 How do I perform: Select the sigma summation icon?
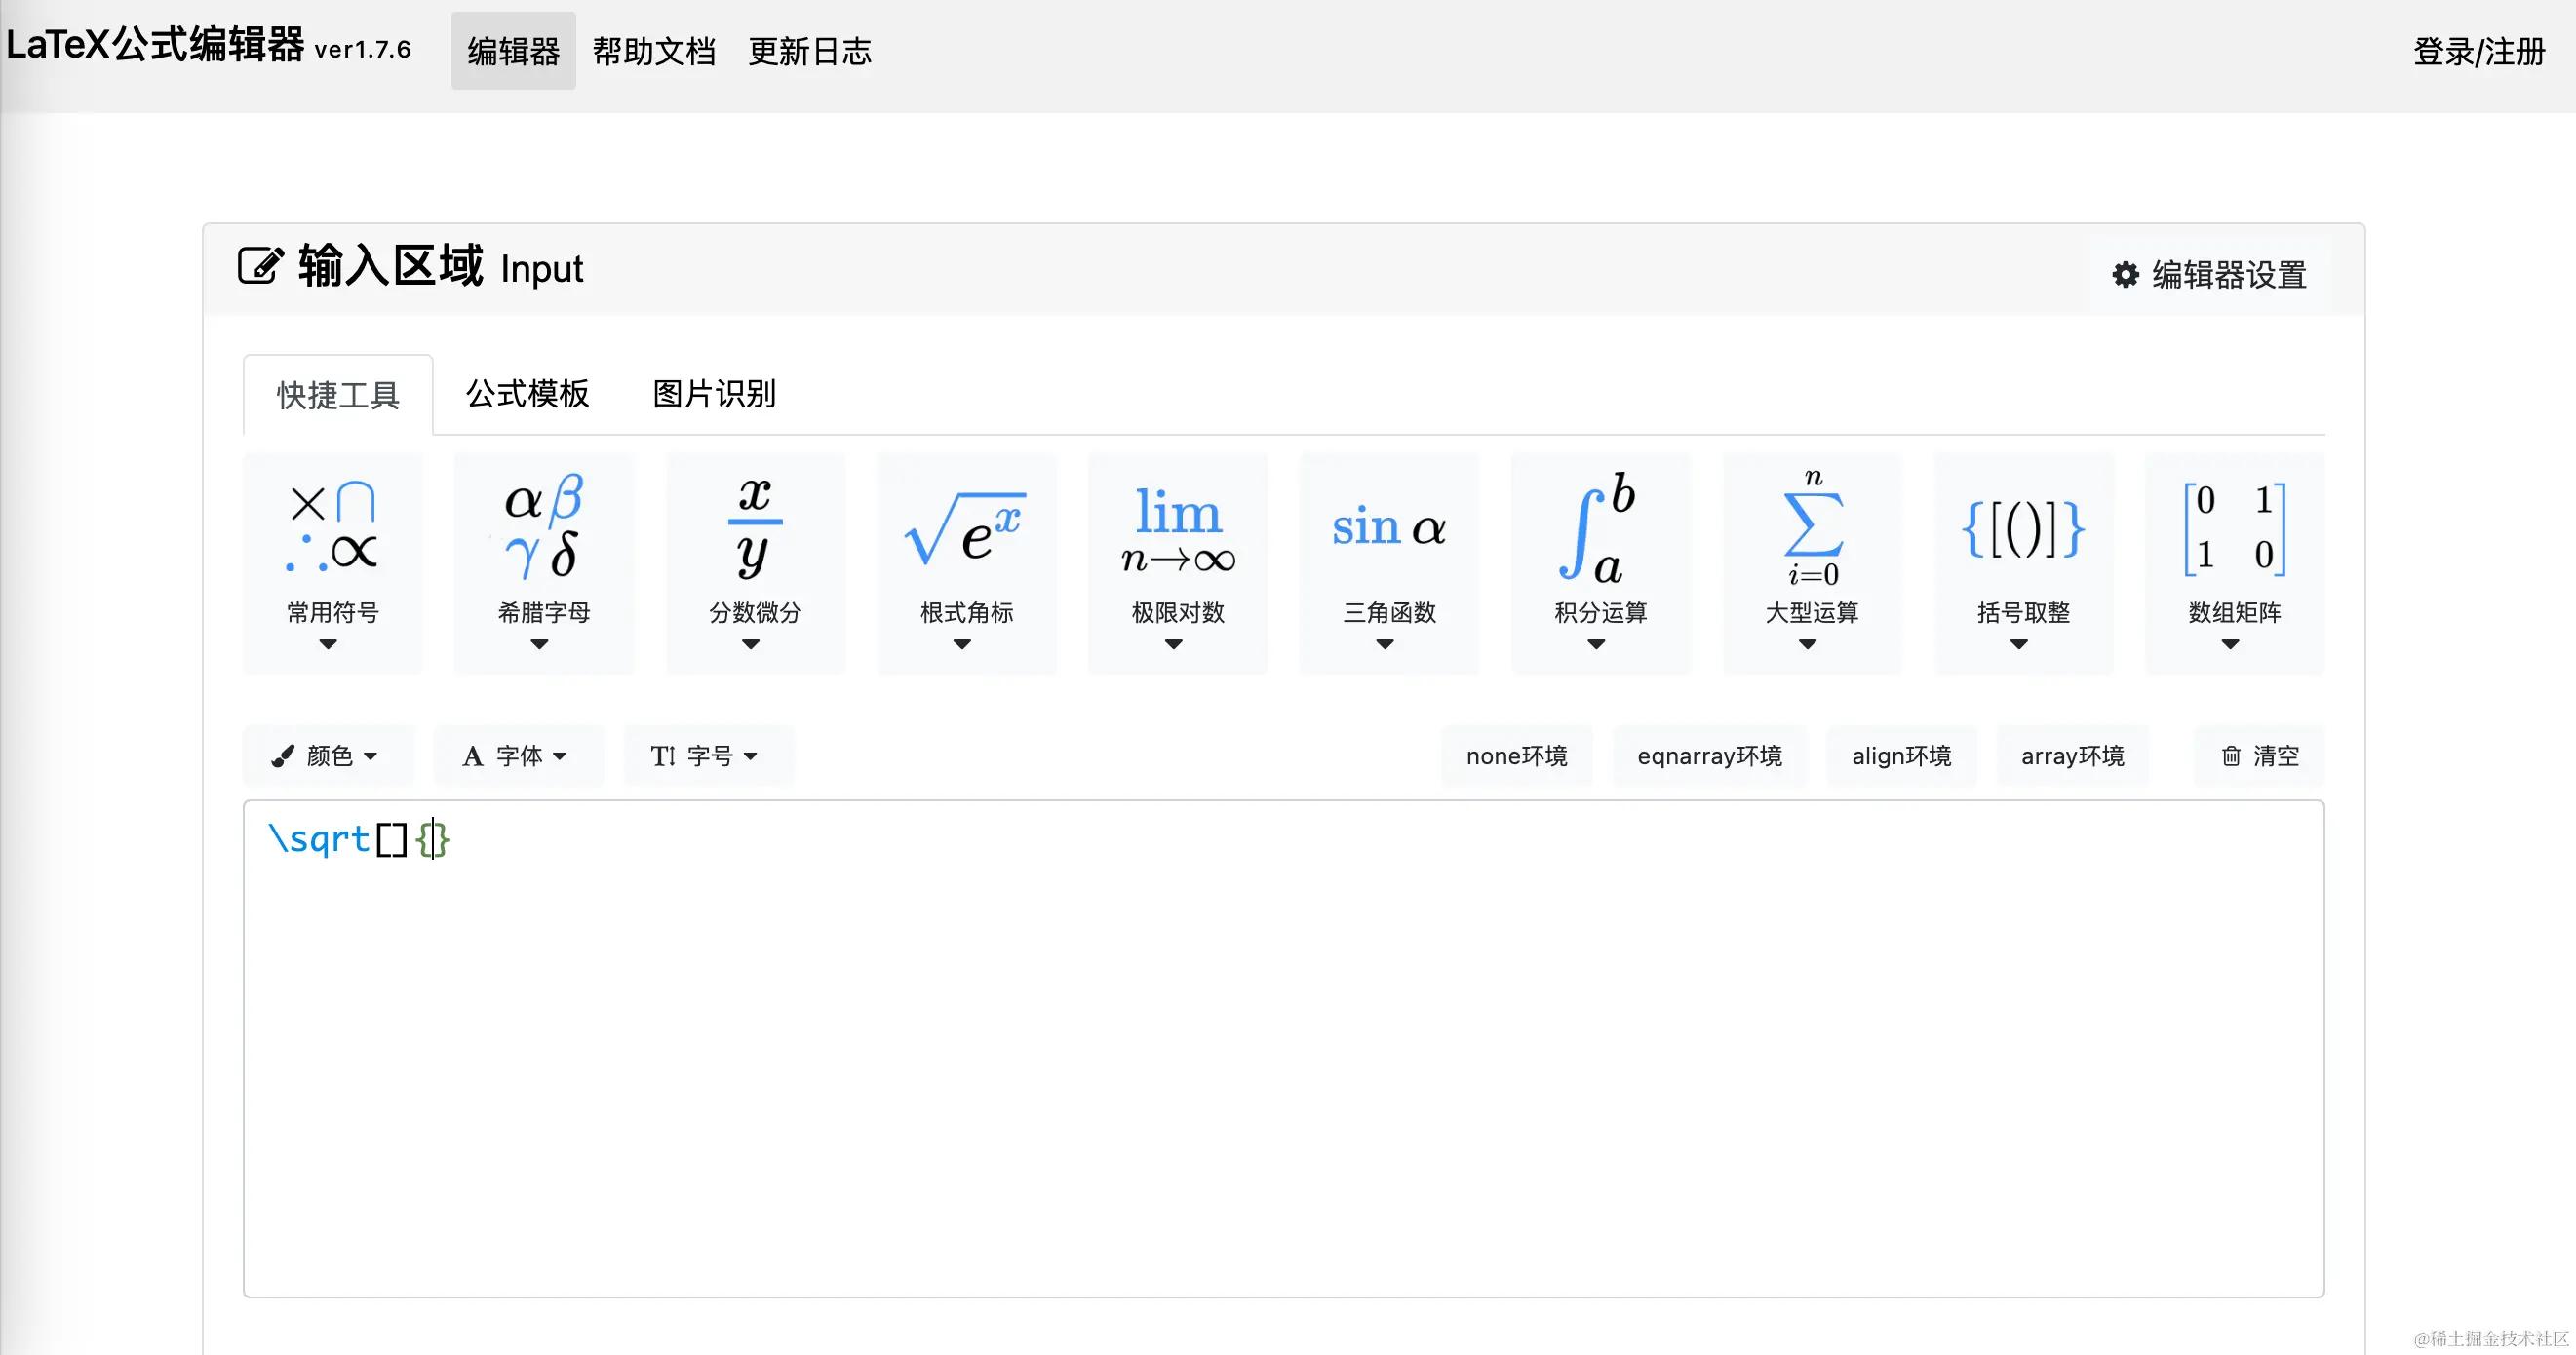tap(1812, 527)
